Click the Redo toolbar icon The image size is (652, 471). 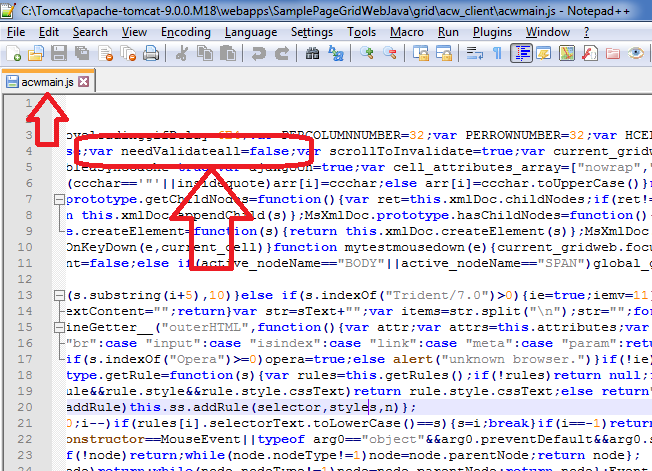tap(281, 53)
